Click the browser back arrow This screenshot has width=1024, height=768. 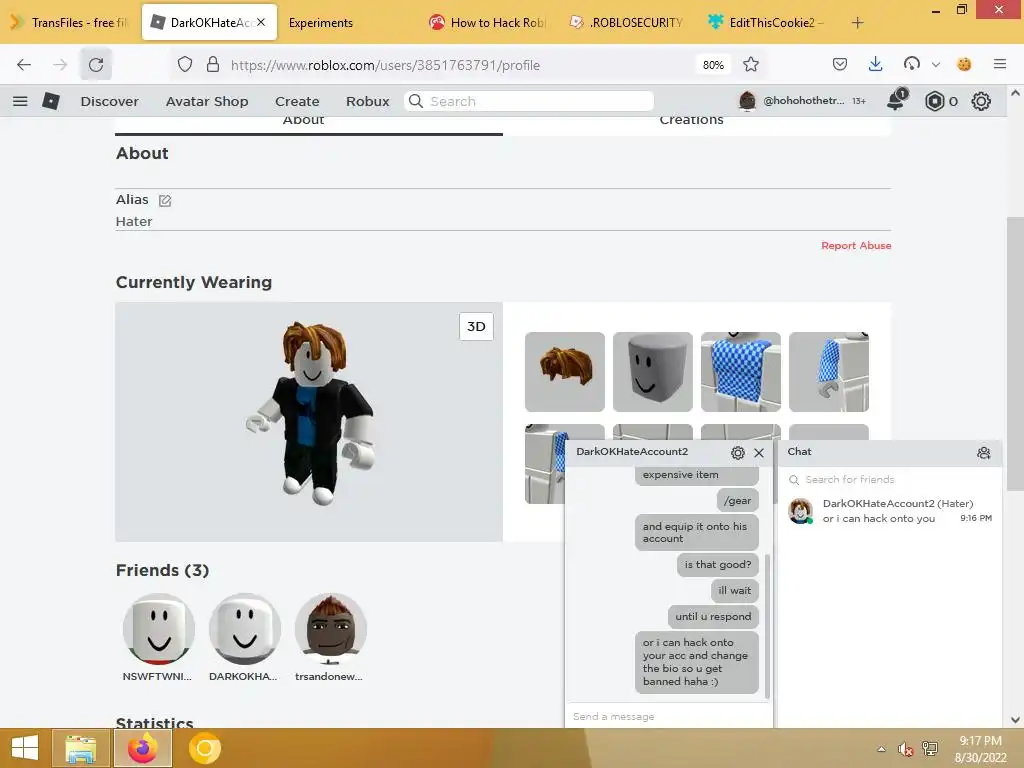click(24, 65)
